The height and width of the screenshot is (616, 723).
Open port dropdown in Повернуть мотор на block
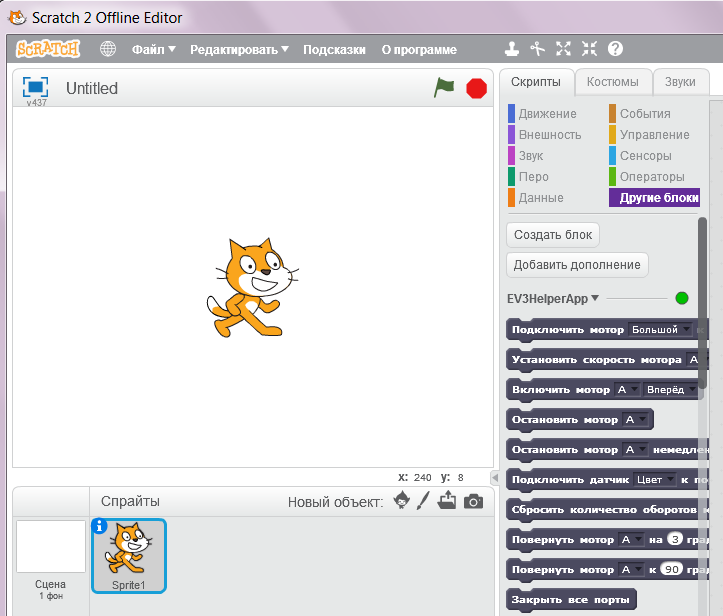631,539
